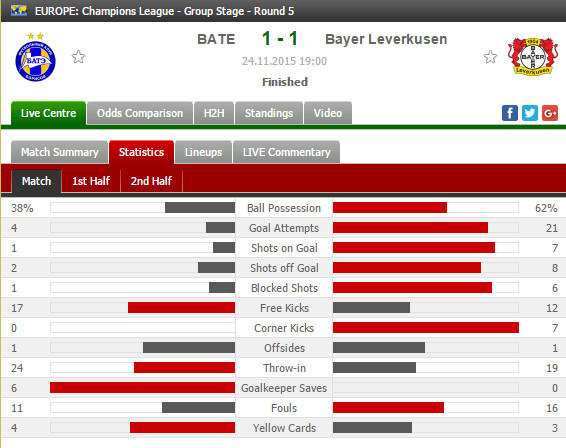Click the Europe flag icon in header
Image resolution: width=566 pixels, height=448 pixels.
tap(19, 10)
